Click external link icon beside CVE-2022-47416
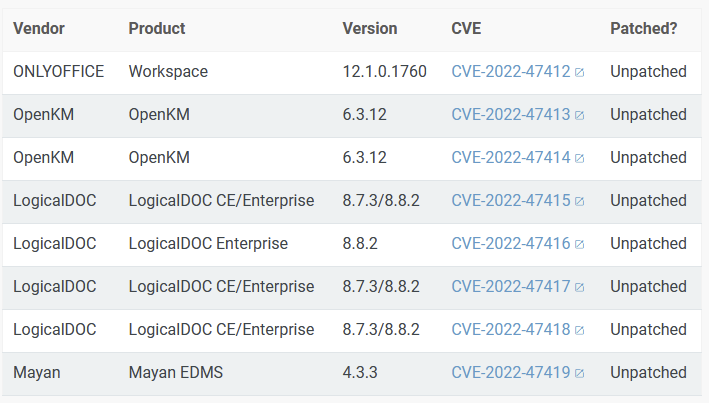Image resolution: width=709 pixels, height=403 pixels. tap(580, 245)
